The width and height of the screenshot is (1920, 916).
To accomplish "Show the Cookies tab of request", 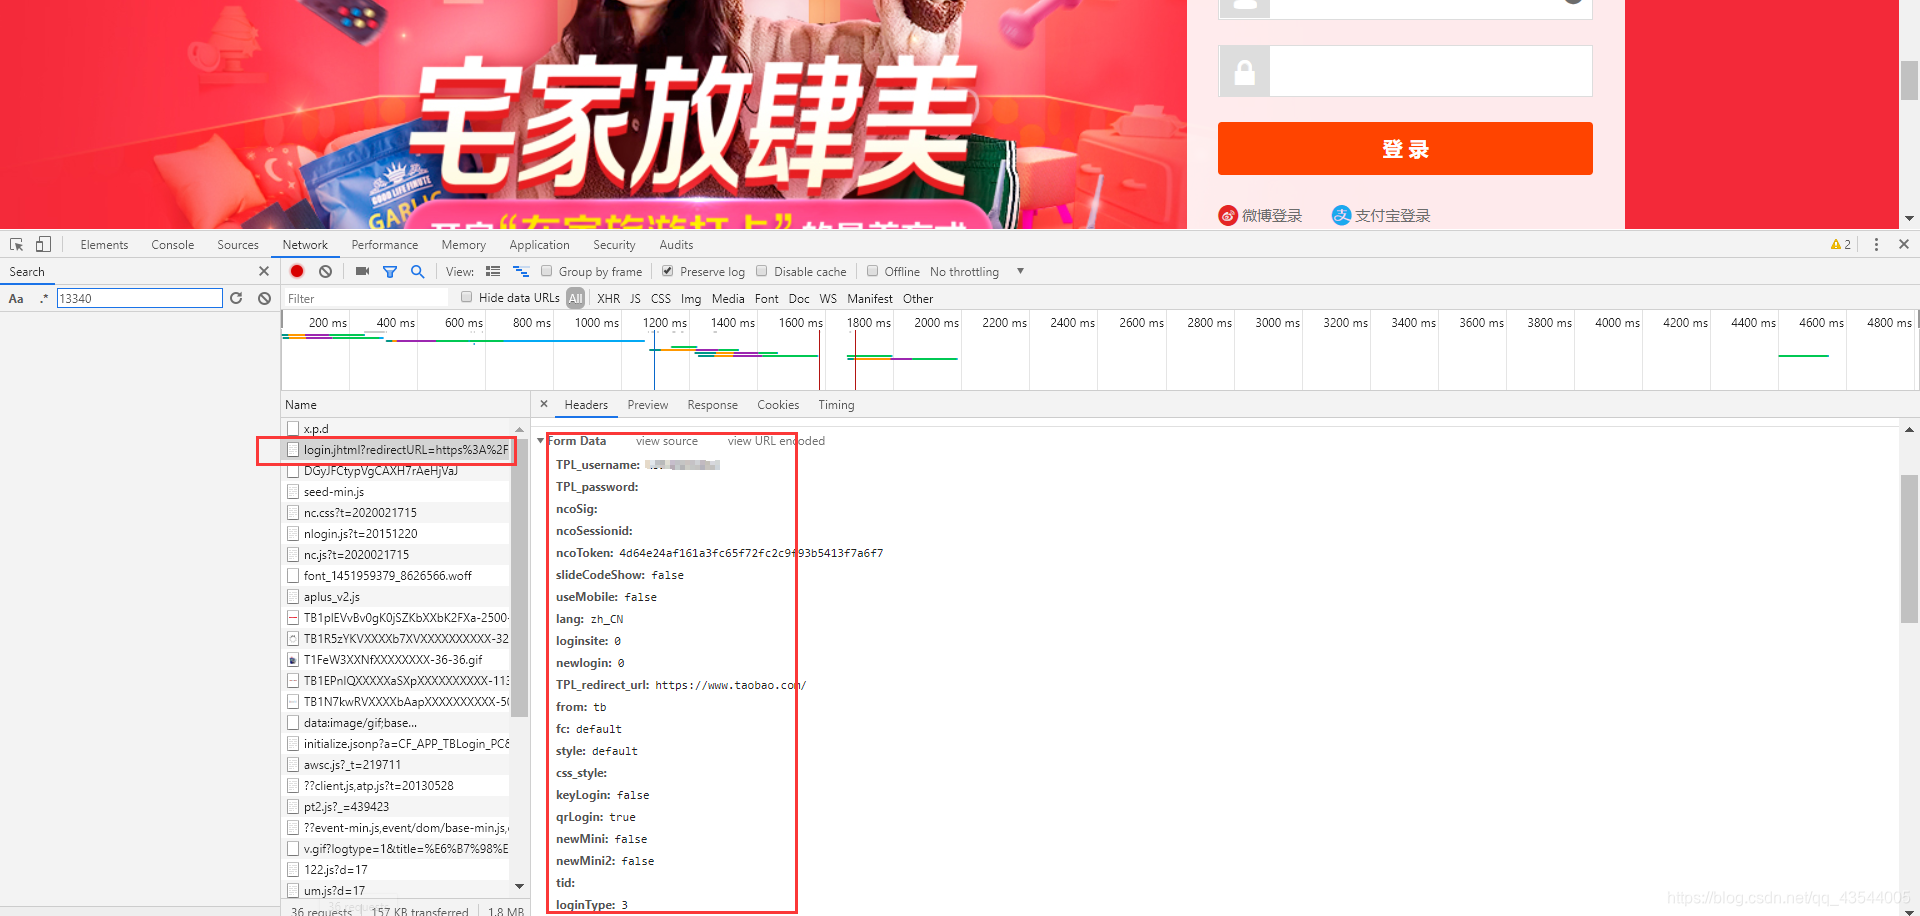I will (x=778, y=405).
